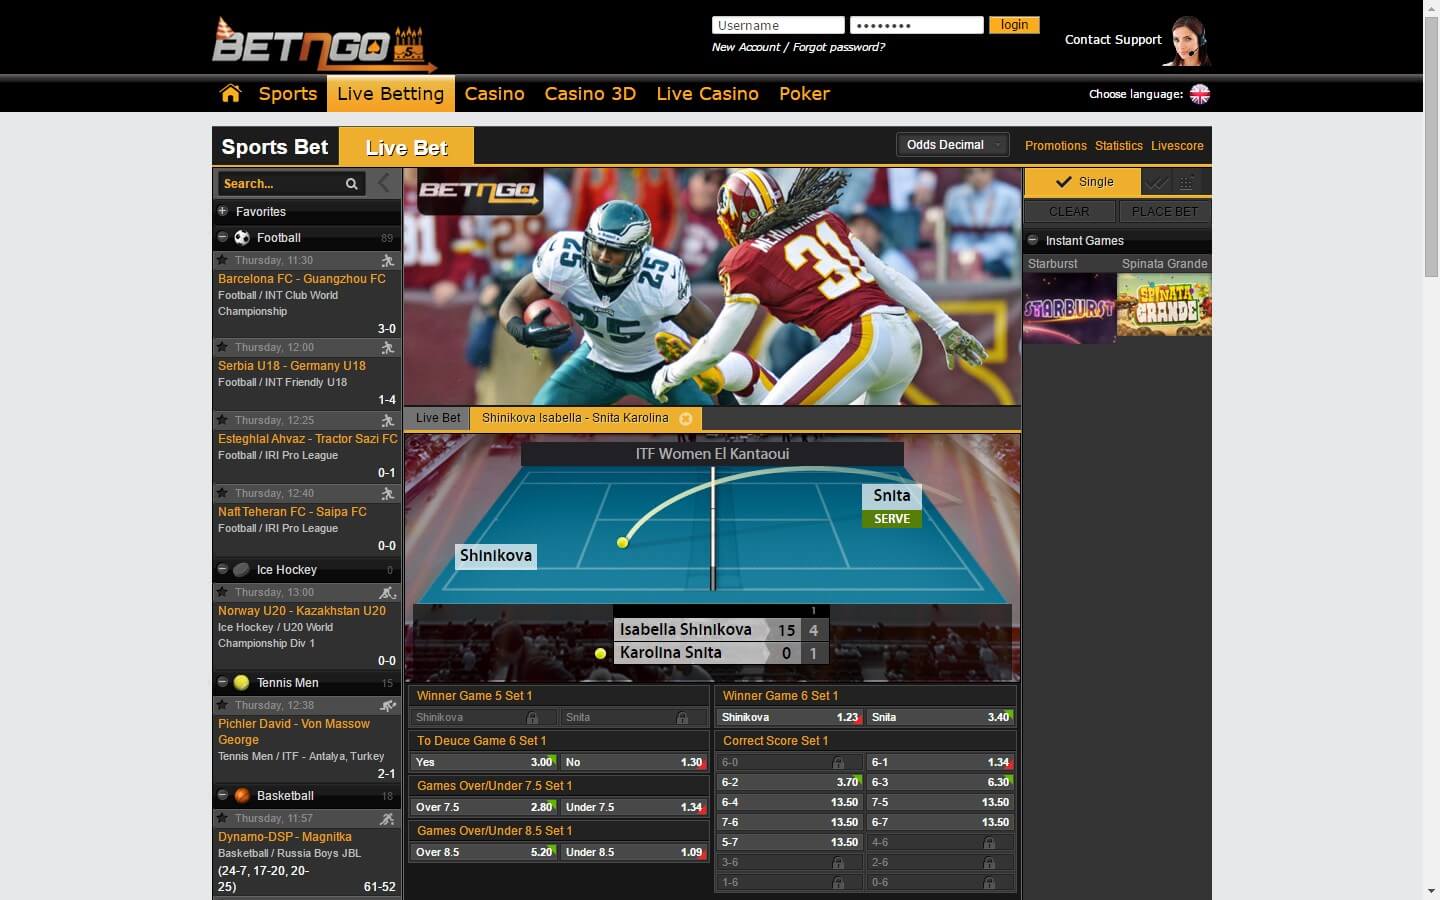Open the Live Betting menu
The height and width of the screenshot is (900, 1440).
pyautogui.click(x=390, y=94)
